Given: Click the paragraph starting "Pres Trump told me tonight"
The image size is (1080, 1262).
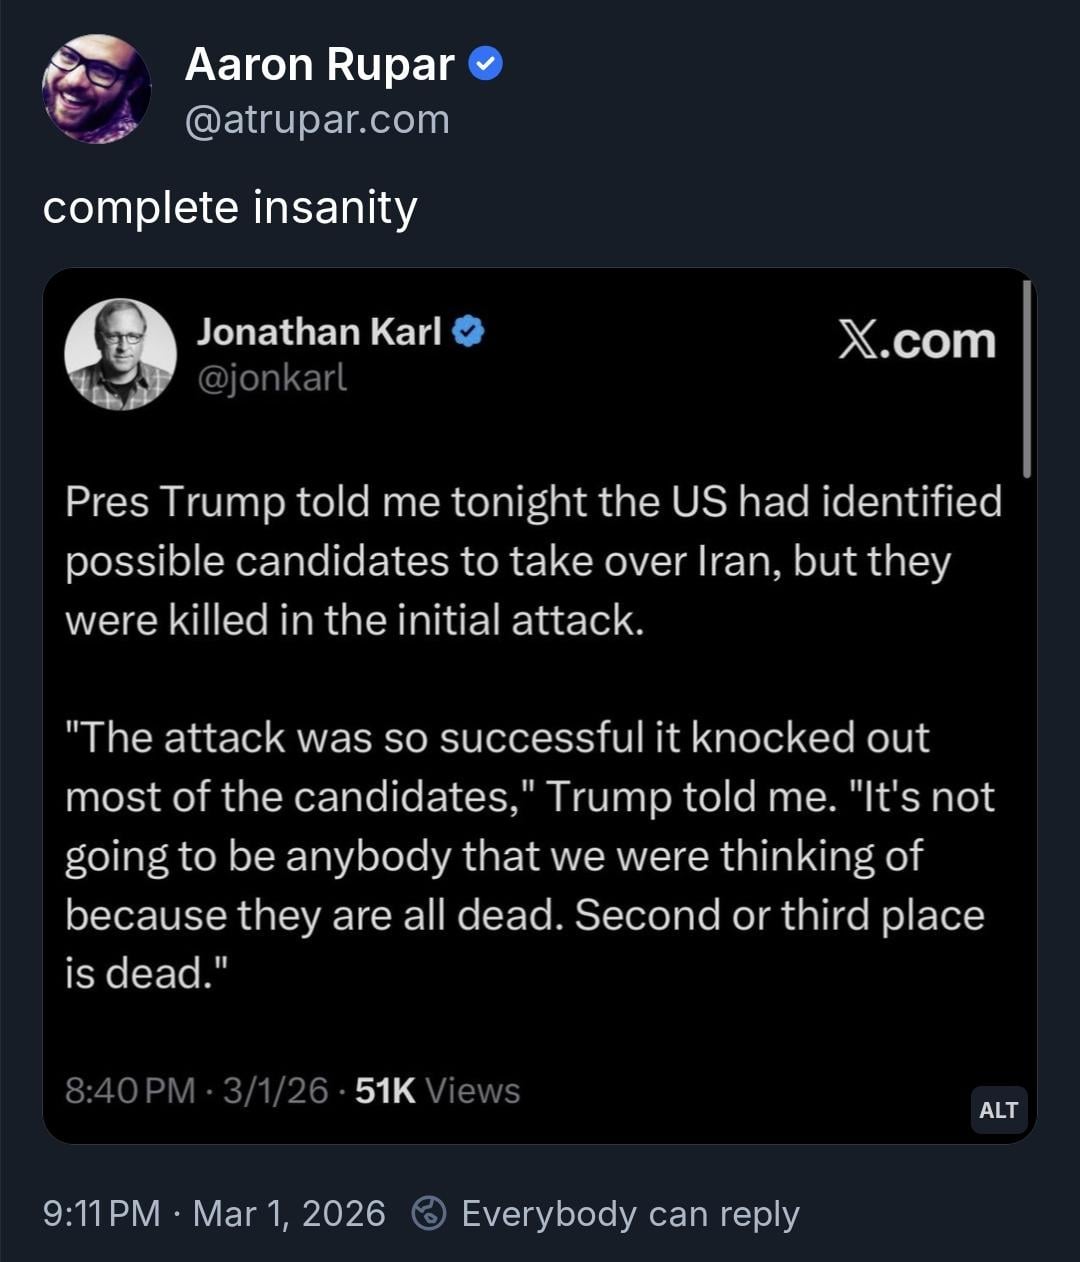Looking at the screenshot, I should [533, 560].
